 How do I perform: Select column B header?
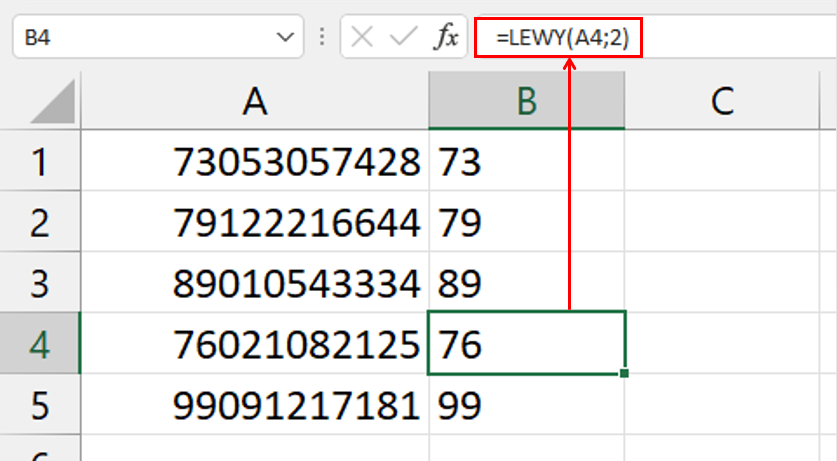527,102
